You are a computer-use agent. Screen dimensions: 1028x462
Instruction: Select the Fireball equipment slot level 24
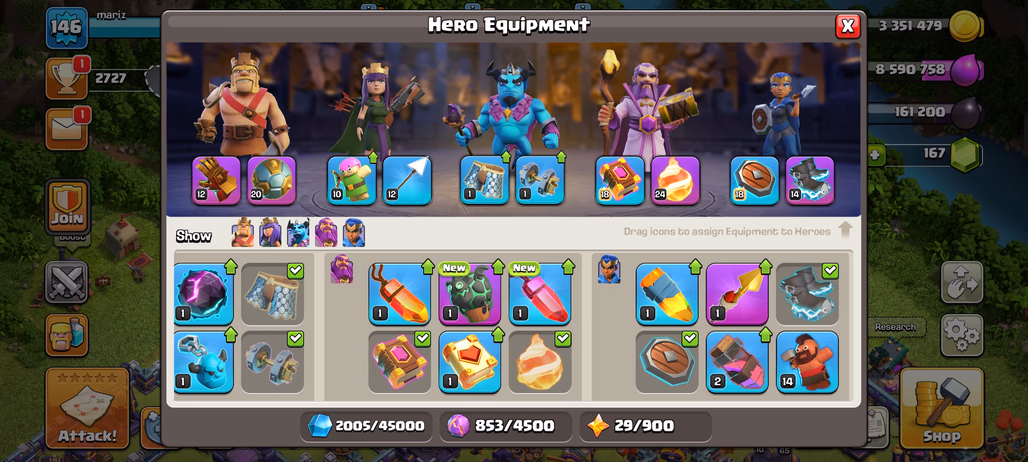(x=675, y=180)
